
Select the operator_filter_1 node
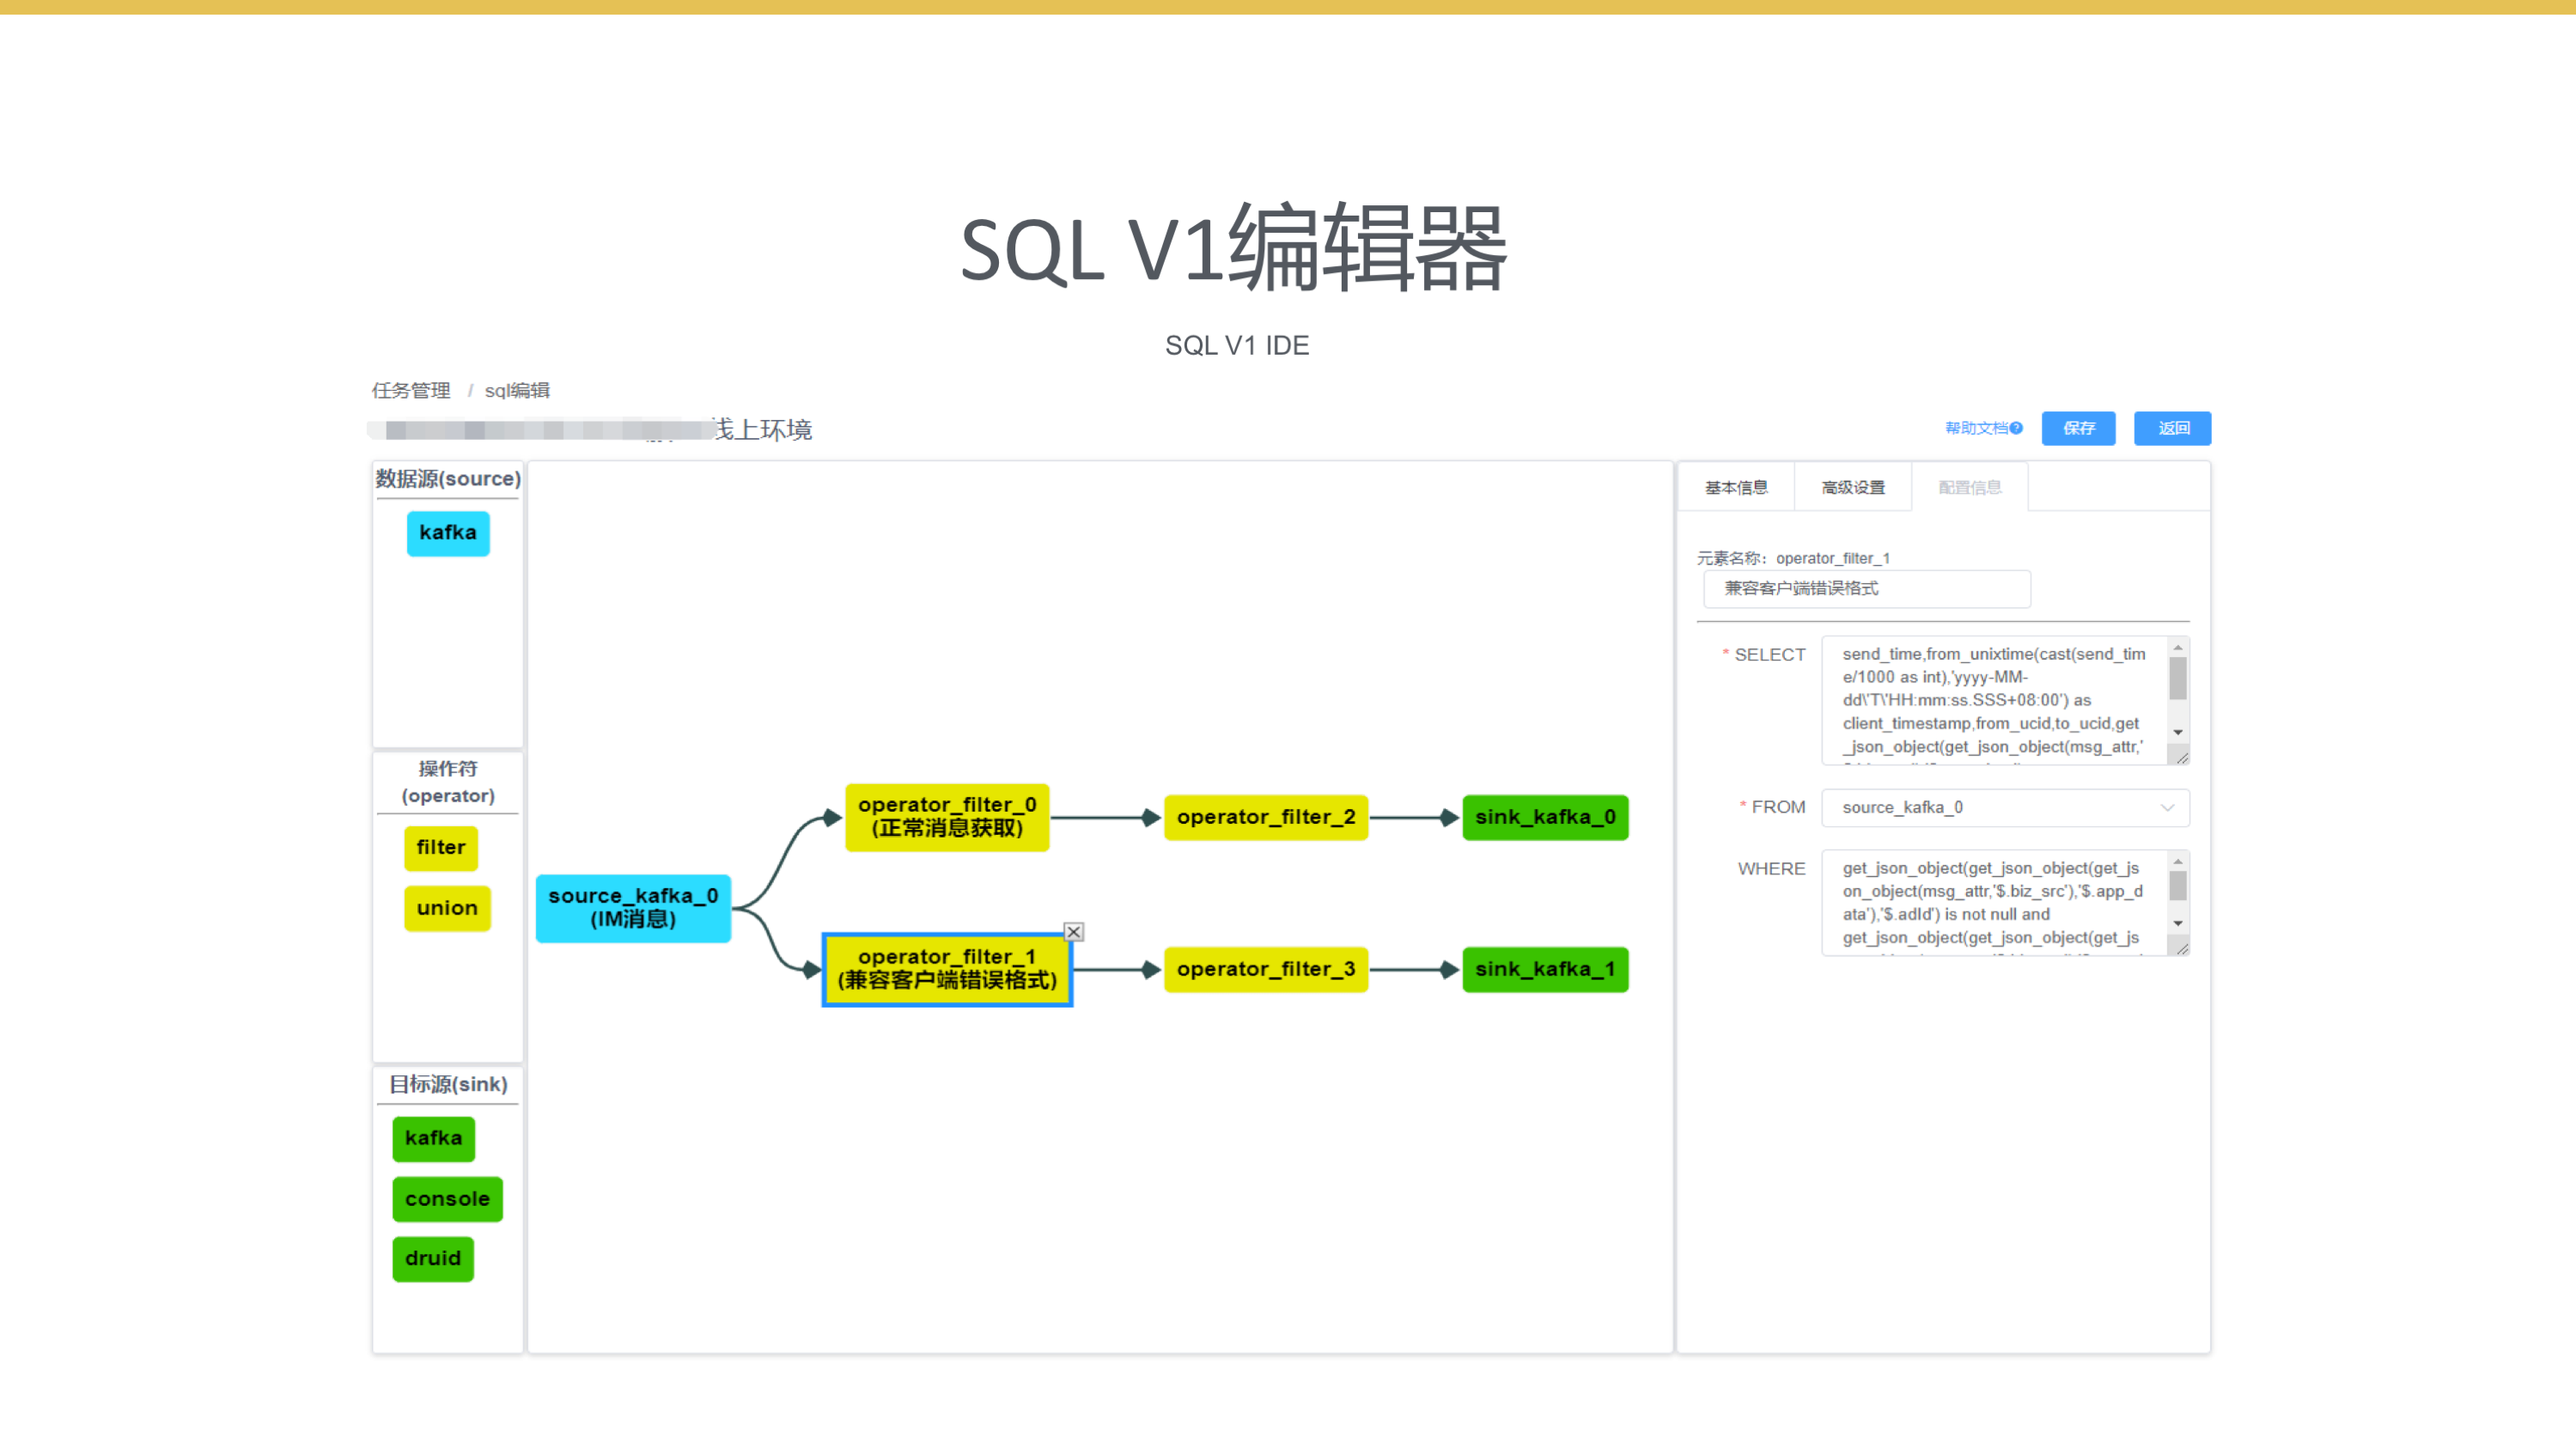[x=947, y=969]
